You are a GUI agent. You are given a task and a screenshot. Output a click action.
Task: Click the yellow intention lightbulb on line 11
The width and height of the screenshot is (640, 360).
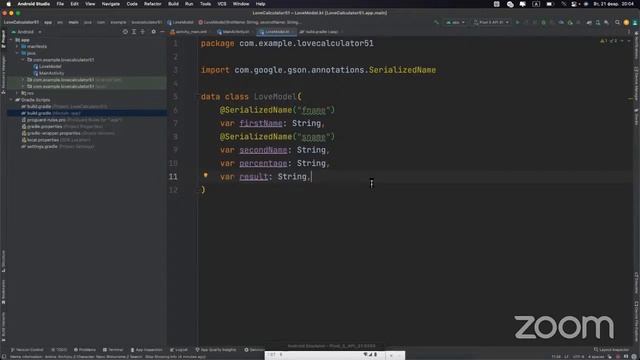(x=206, y=175)
